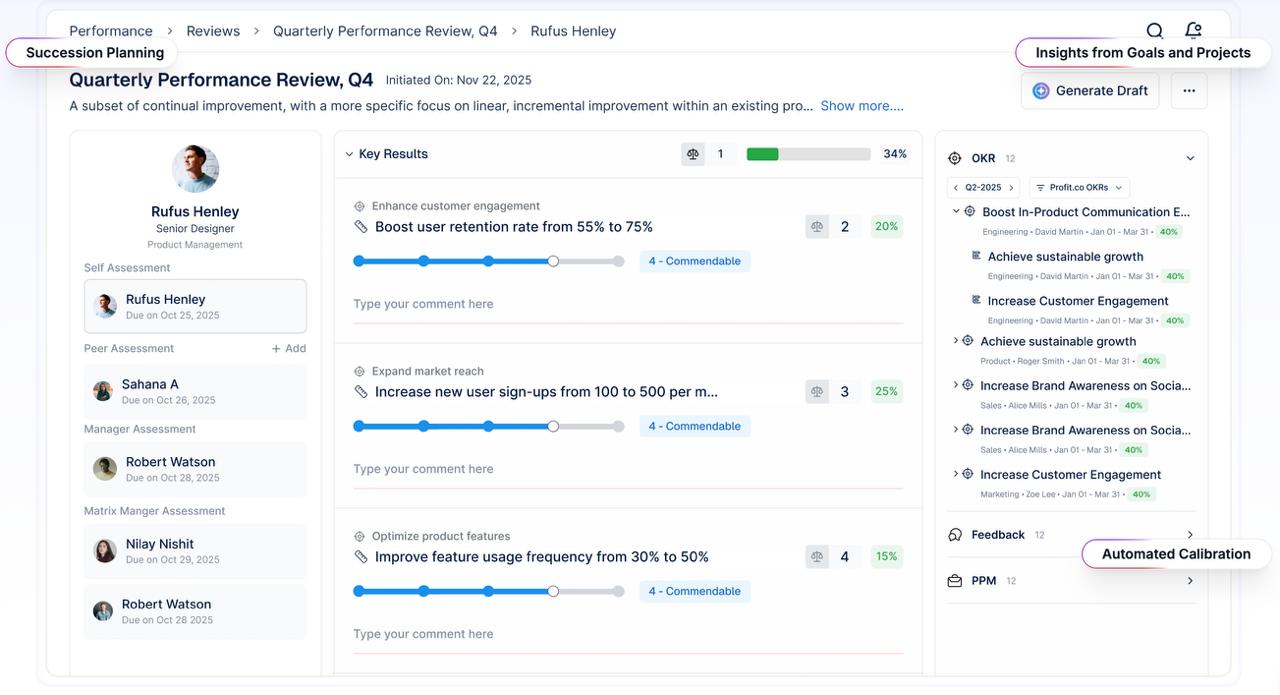Open the notifications bell icon
The image size is (1280, 695).
click(x=1193, y=31)
